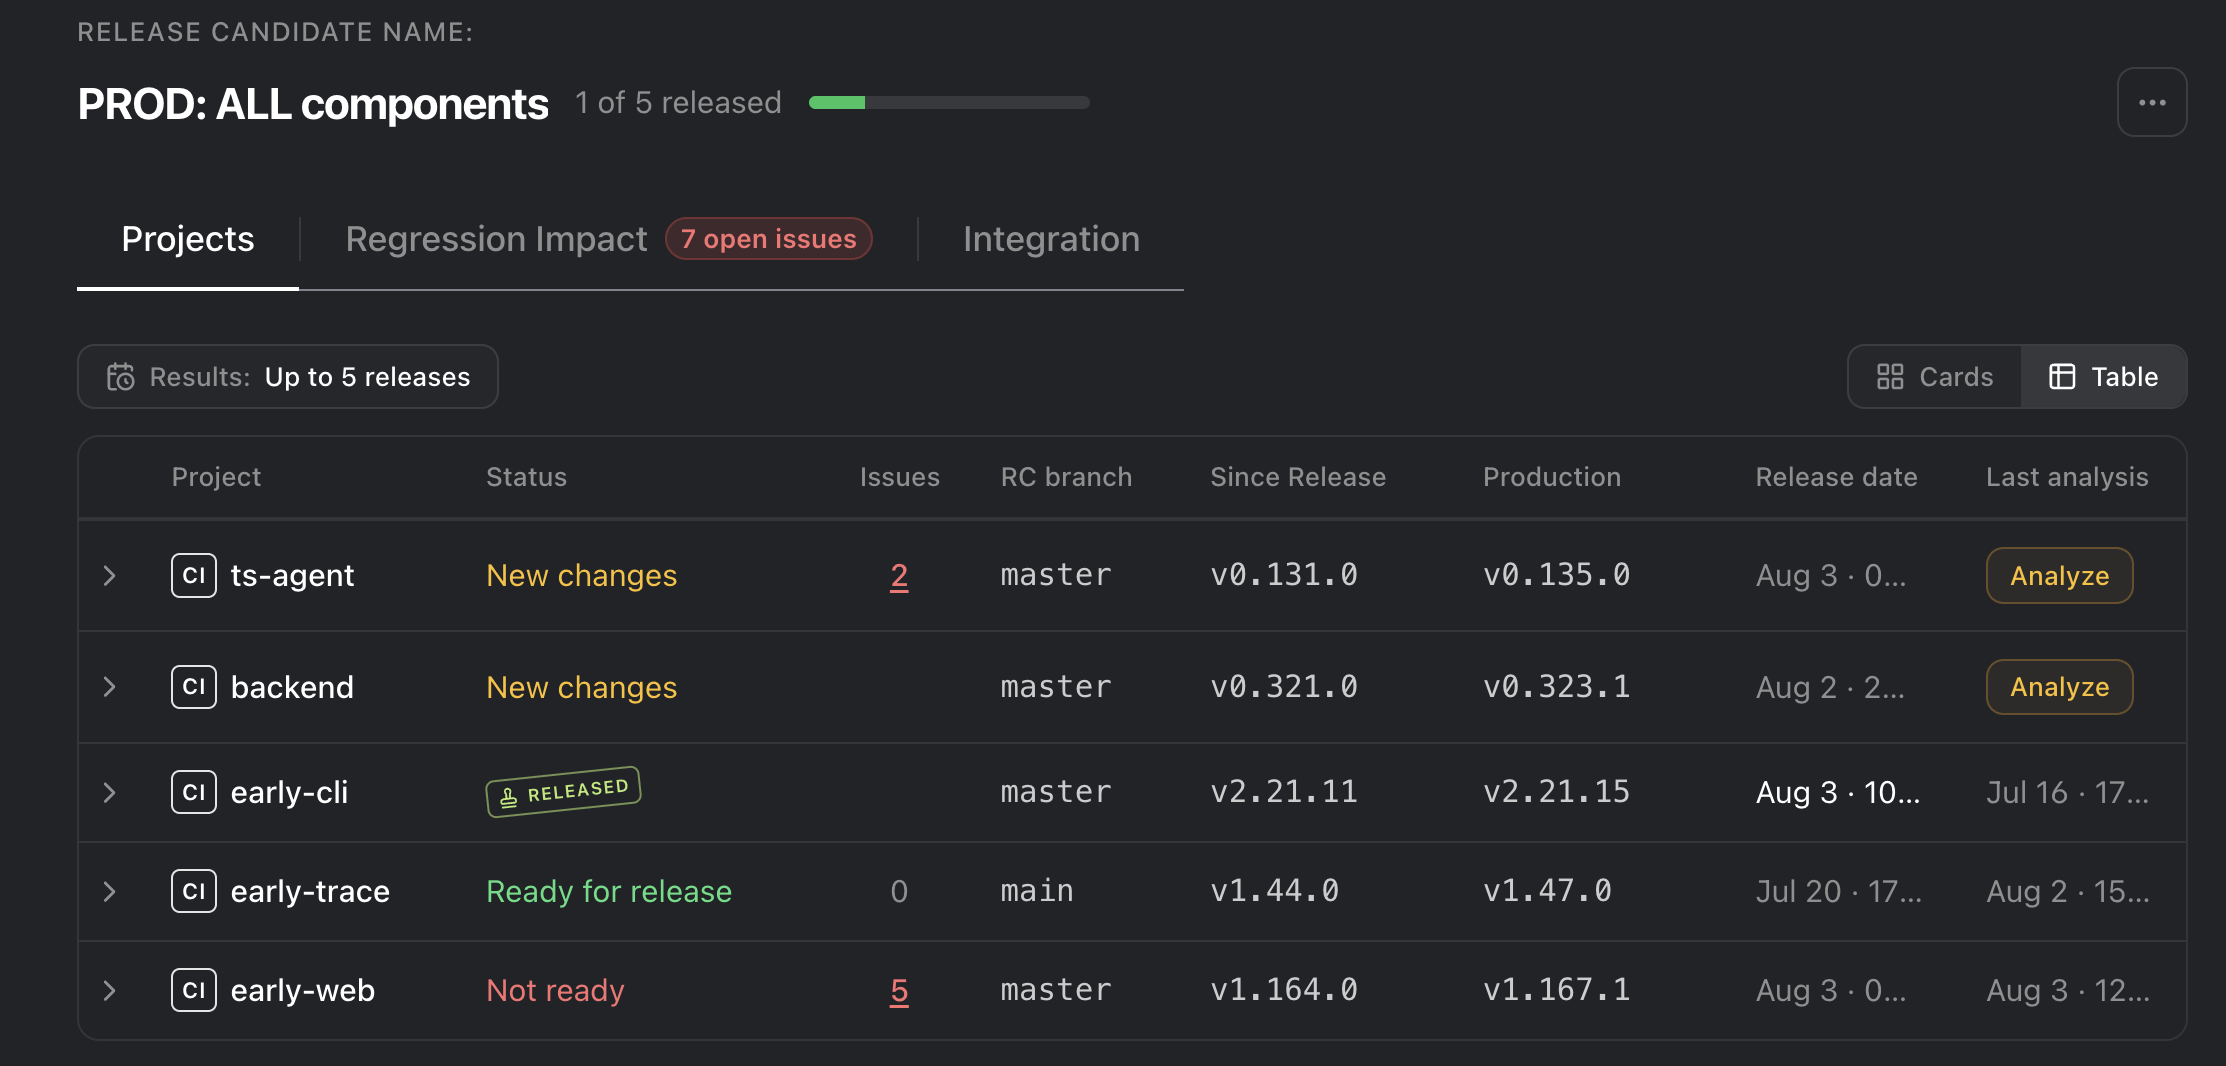
Task: Switch to Table view
Action: pos(2103,377)
